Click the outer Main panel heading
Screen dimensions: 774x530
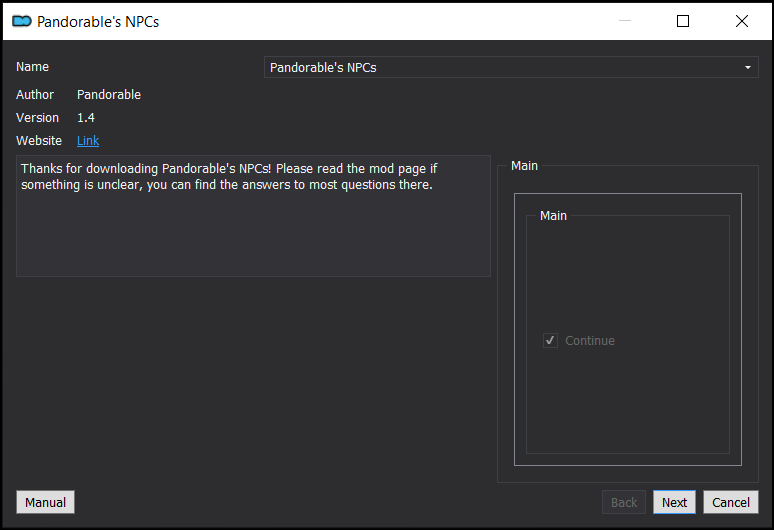click(x=524, y=166)
